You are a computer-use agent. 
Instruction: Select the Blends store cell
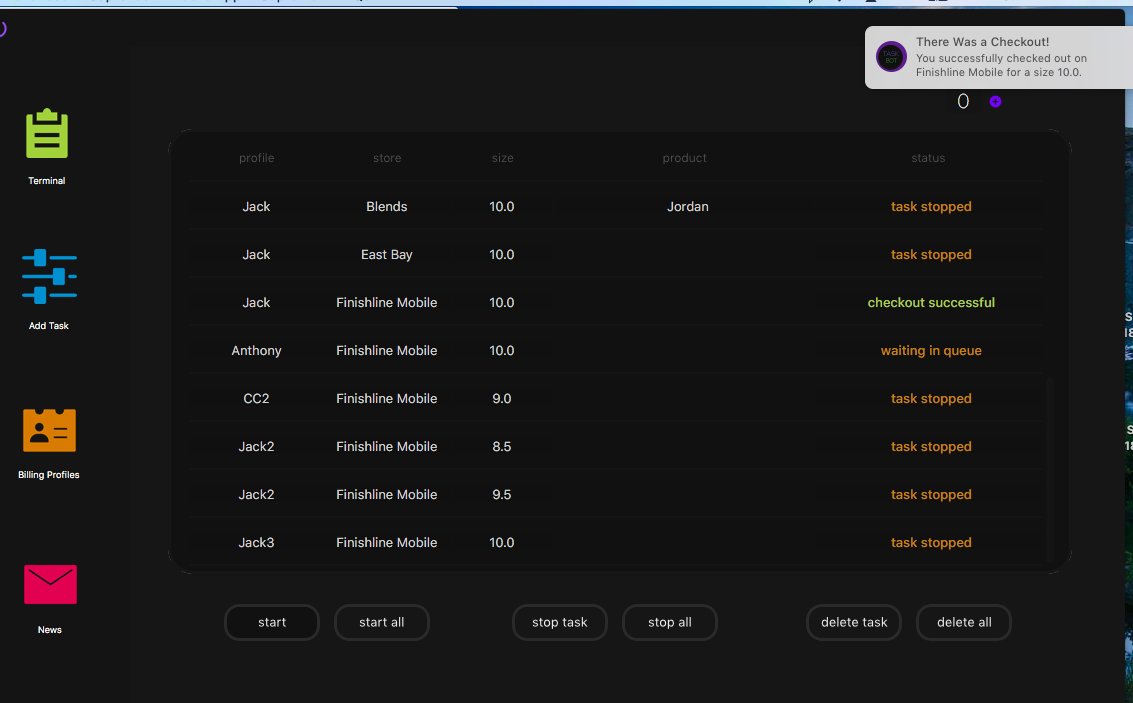(387, 207)
